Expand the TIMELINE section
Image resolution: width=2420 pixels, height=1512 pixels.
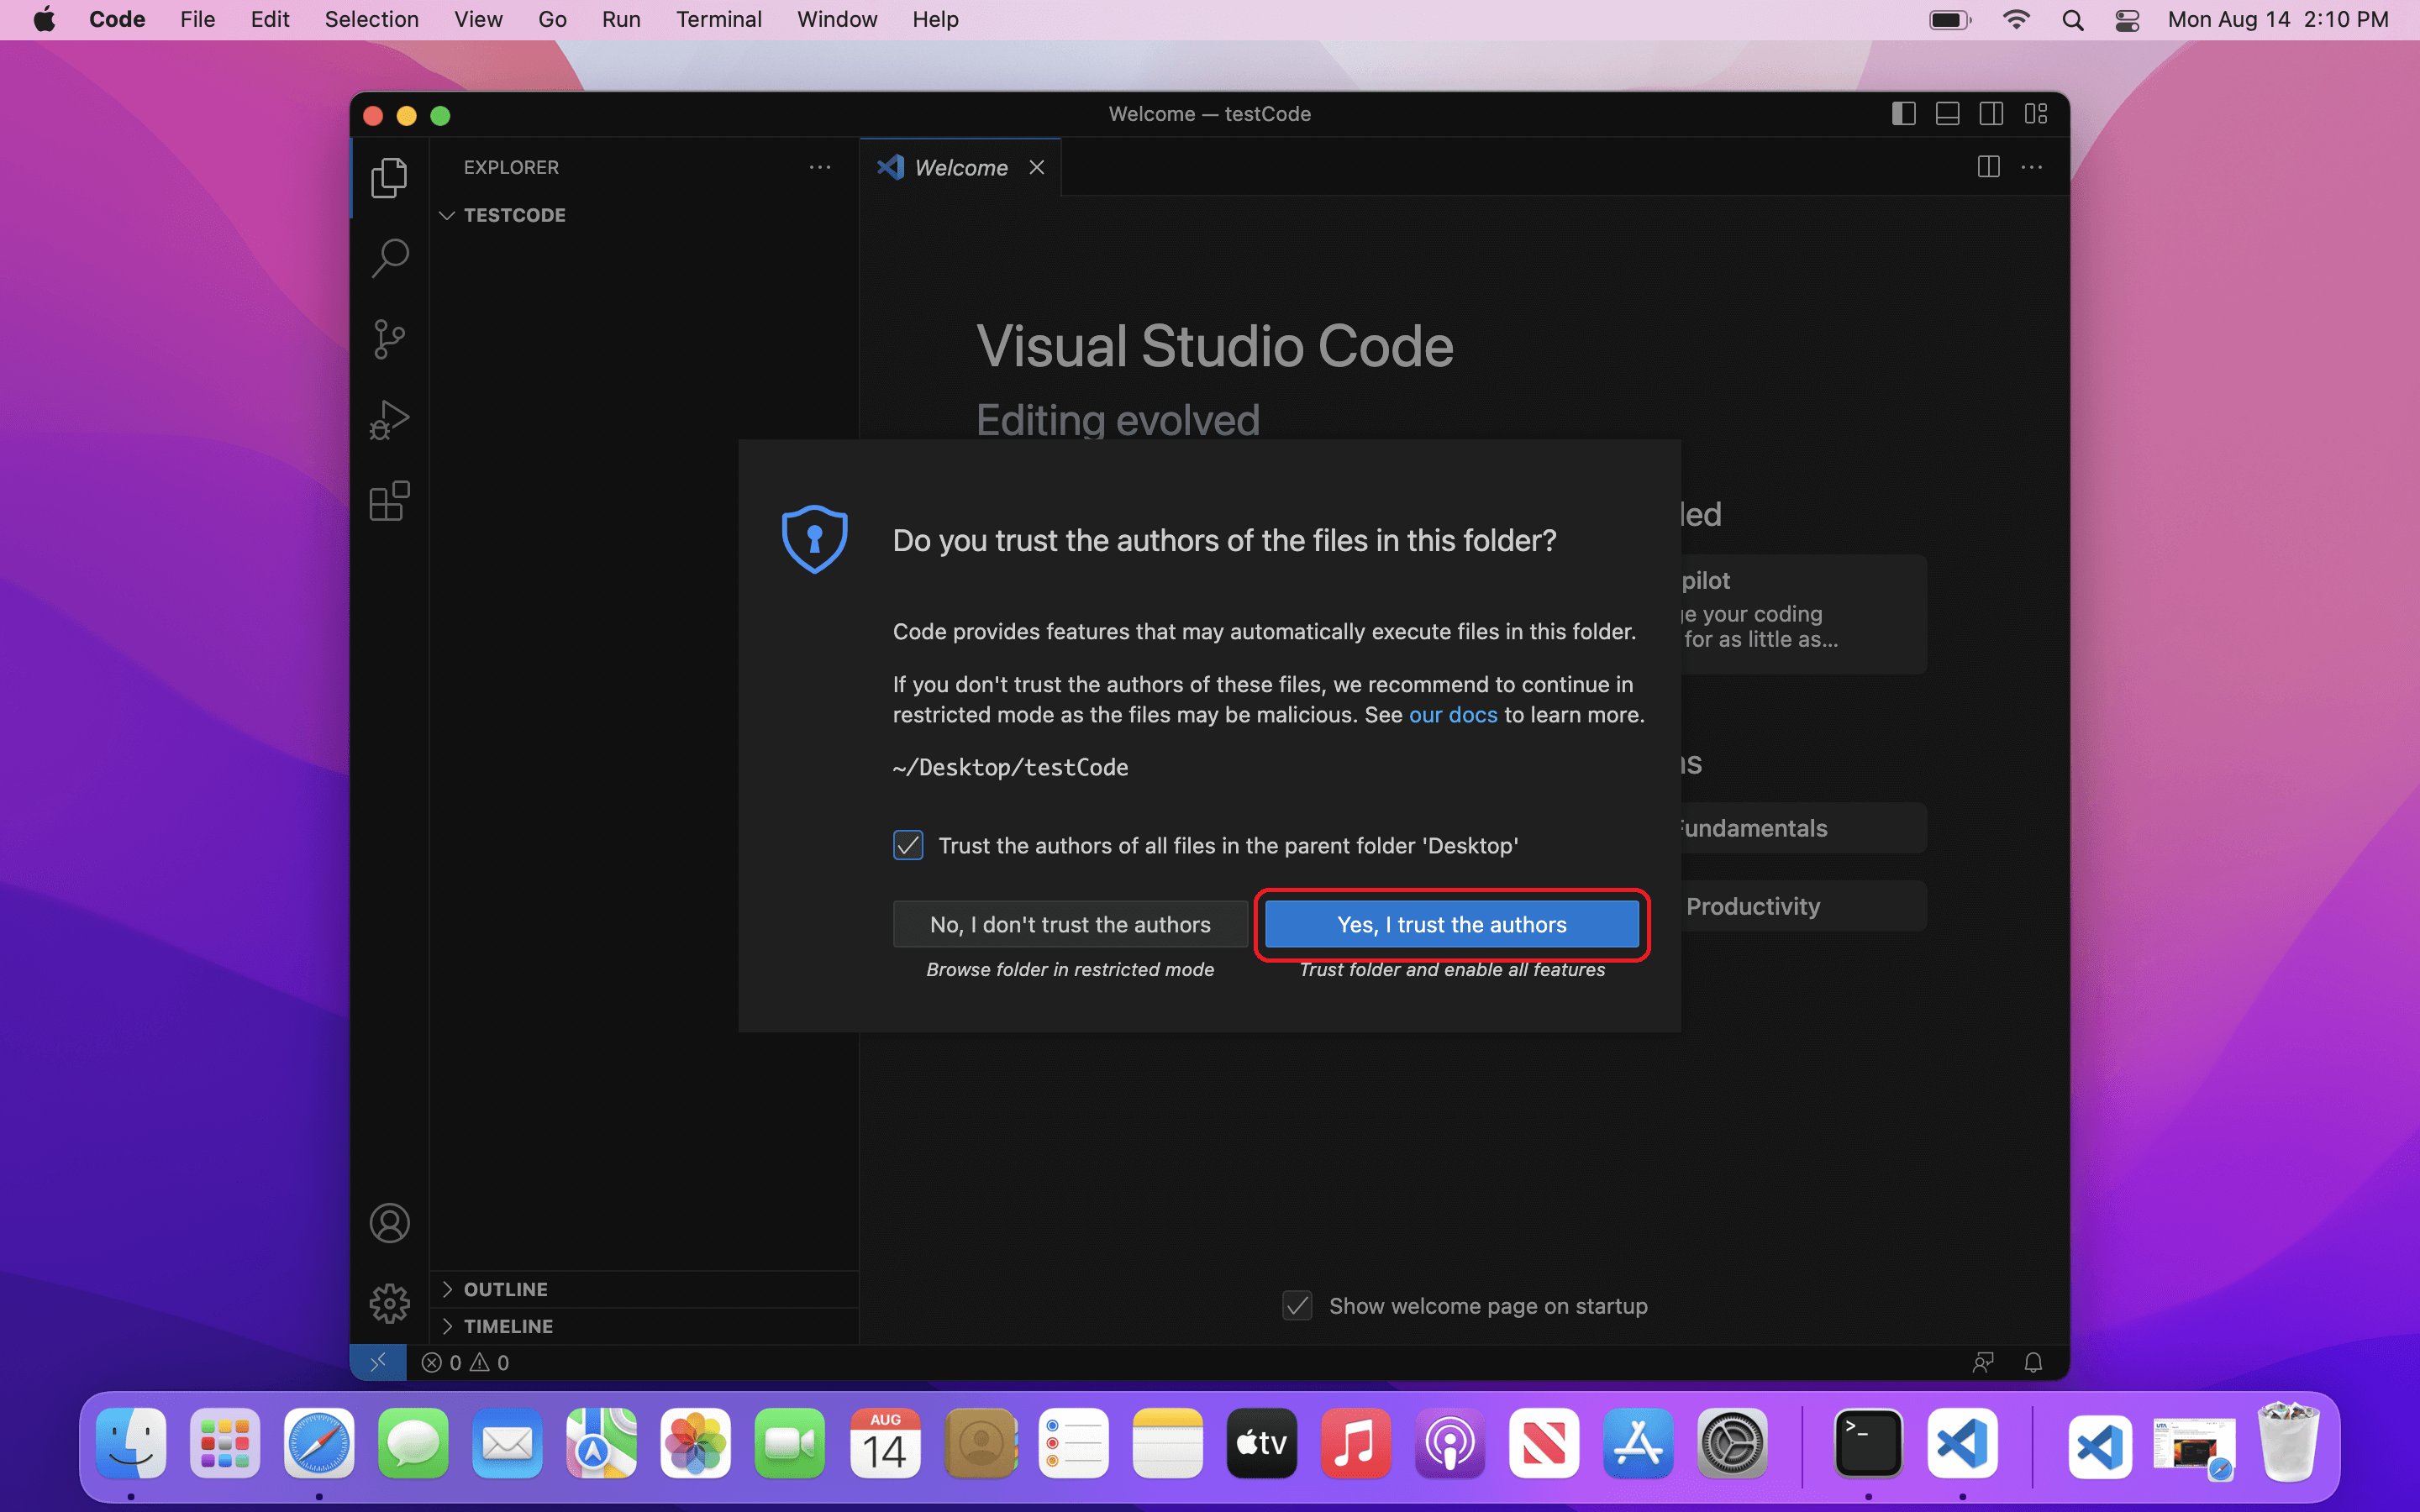508,1326
